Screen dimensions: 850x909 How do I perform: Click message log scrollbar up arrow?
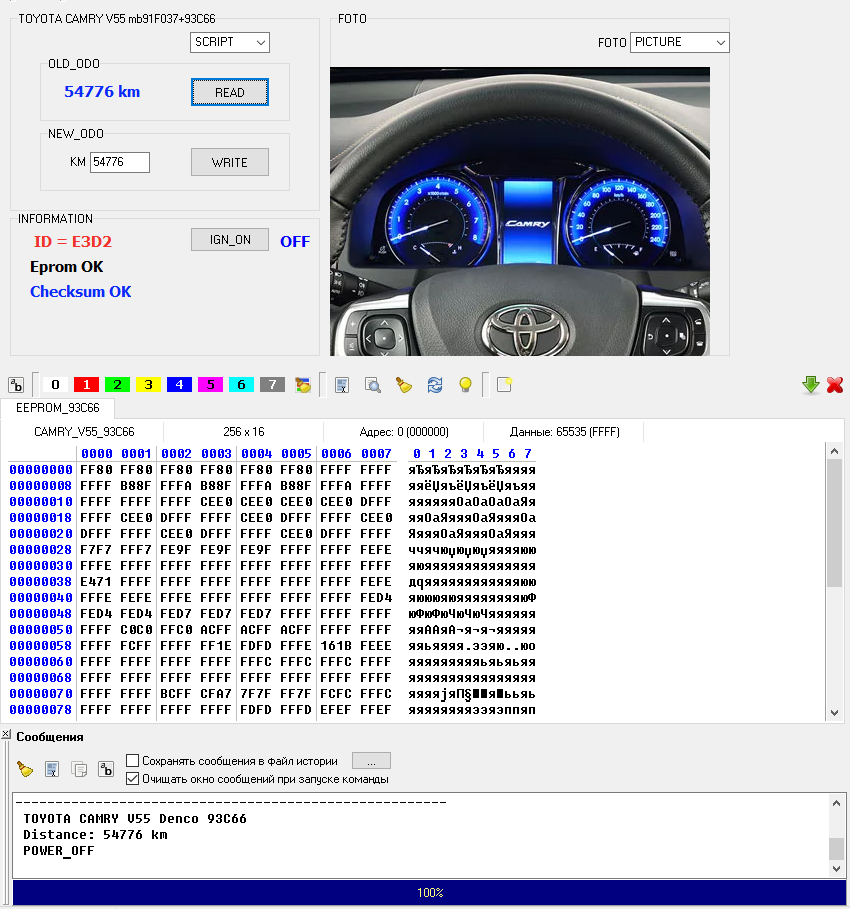tap(836, 803)
